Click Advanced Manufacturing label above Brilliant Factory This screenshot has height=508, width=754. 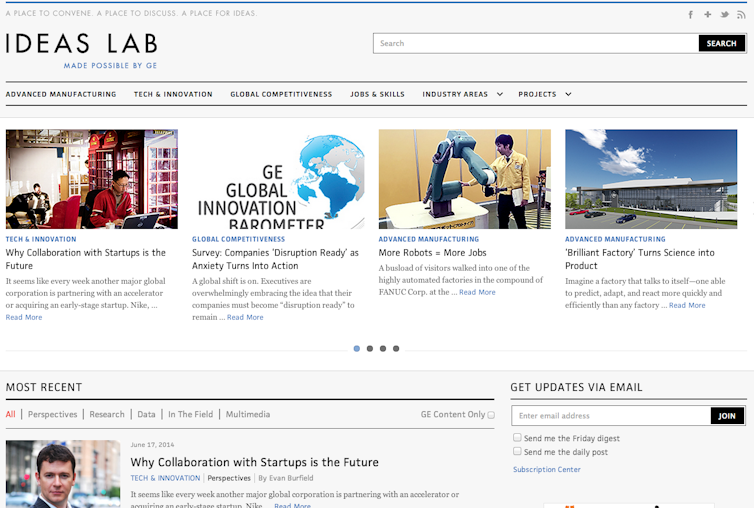[x=615, y=239]
